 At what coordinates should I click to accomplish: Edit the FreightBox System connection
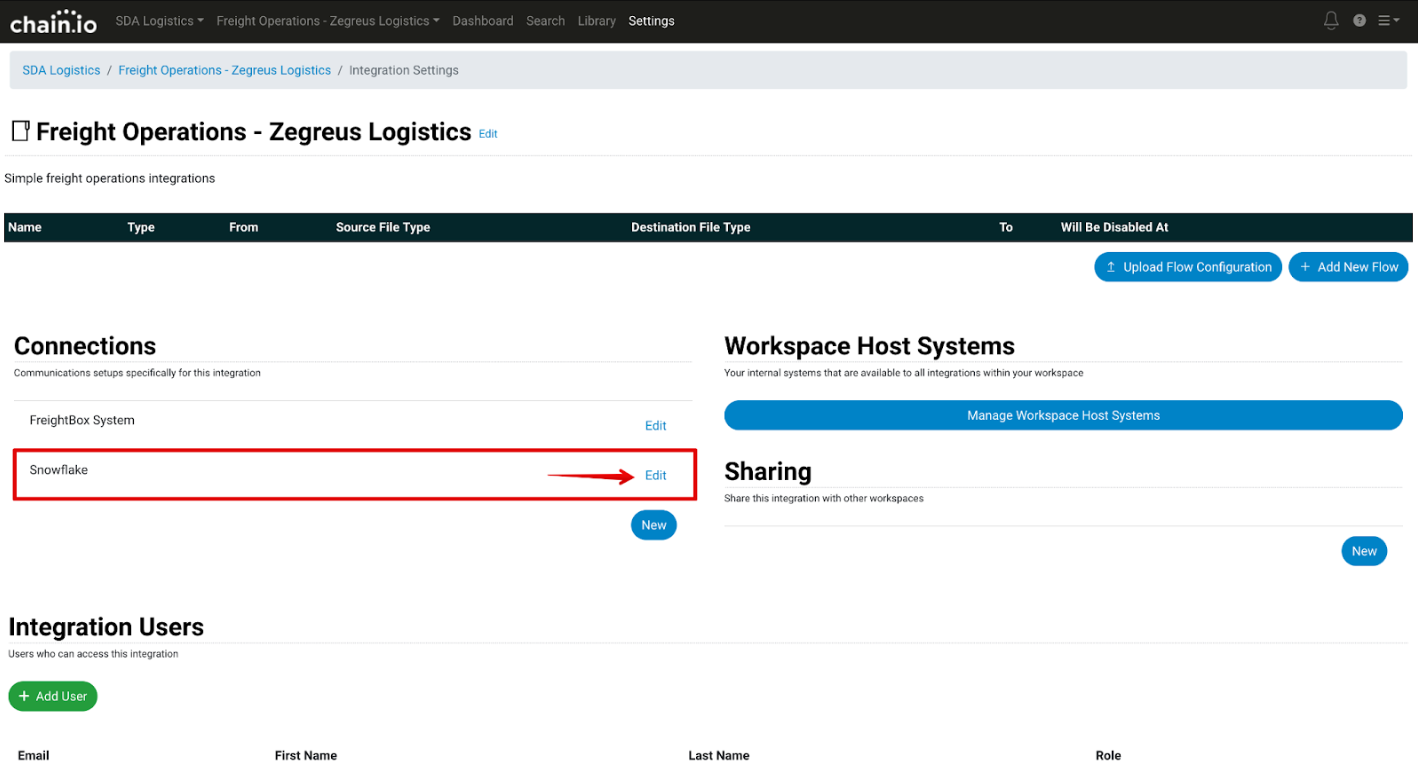point(656,426)
